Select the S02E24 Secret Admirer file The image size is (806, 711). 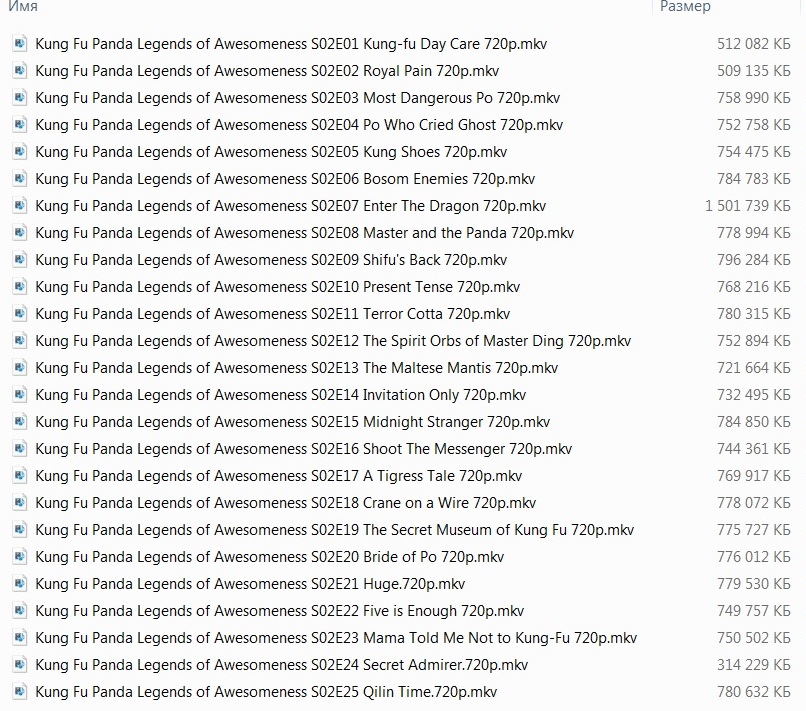[281, 665]
